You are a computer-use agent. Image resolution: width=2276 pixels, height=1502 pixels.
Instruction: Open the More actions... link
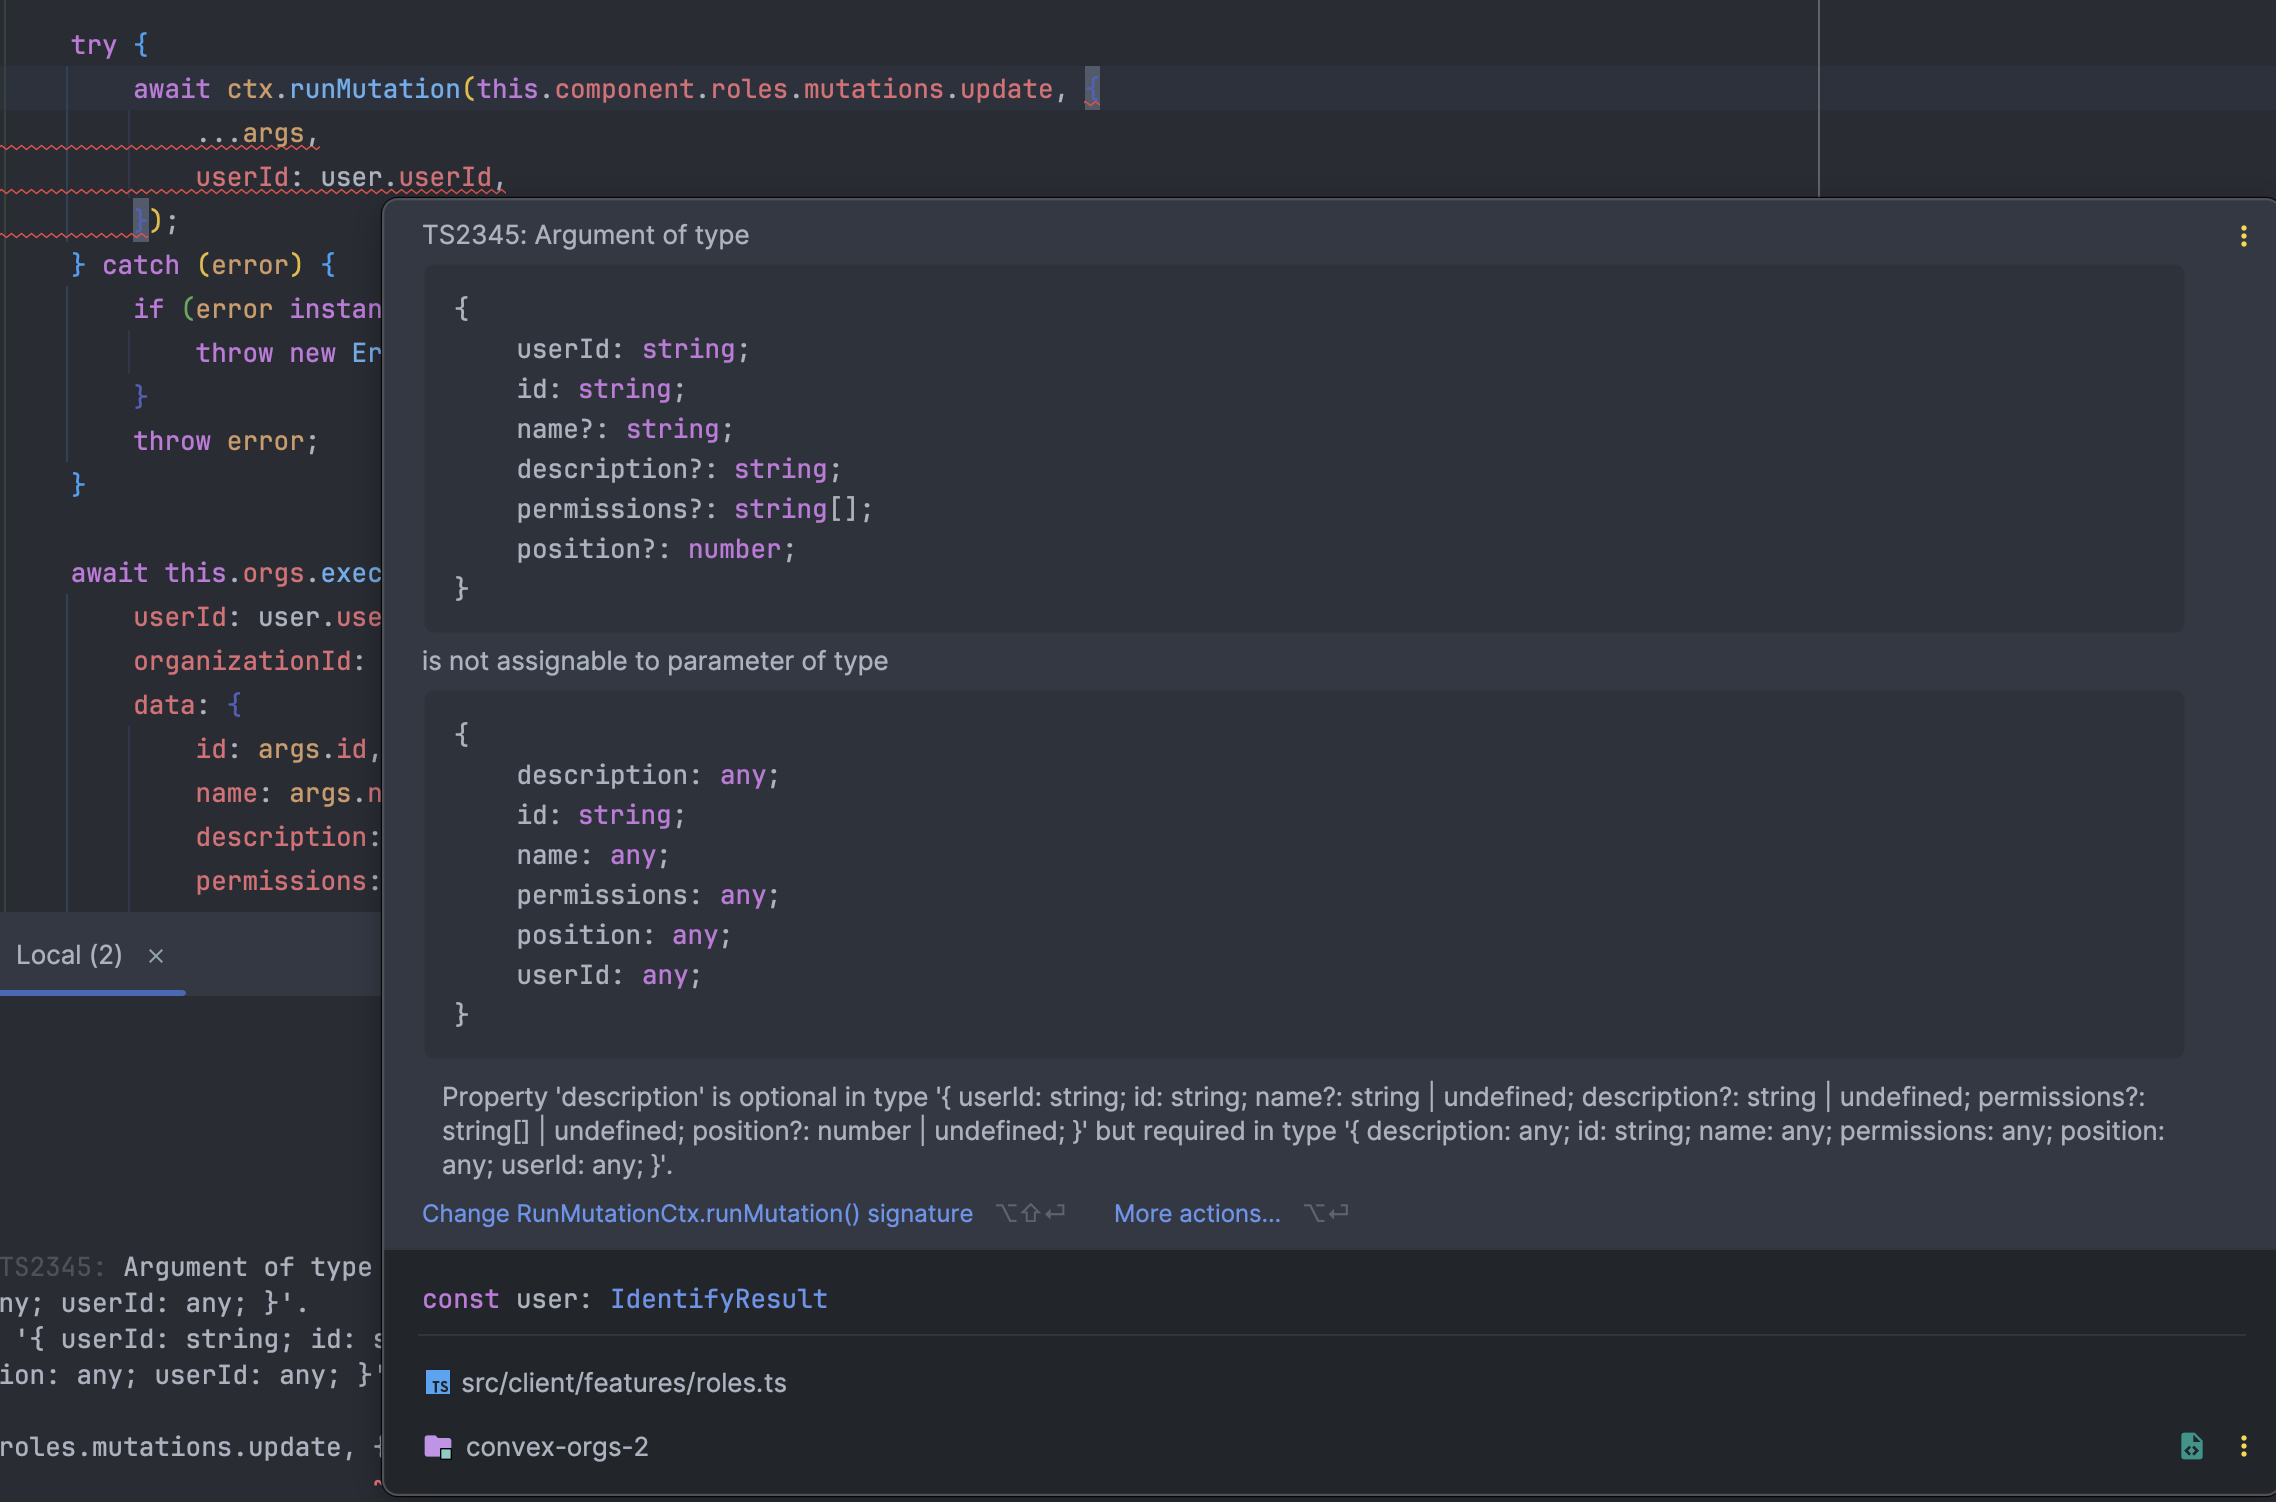(1197, 1213)
